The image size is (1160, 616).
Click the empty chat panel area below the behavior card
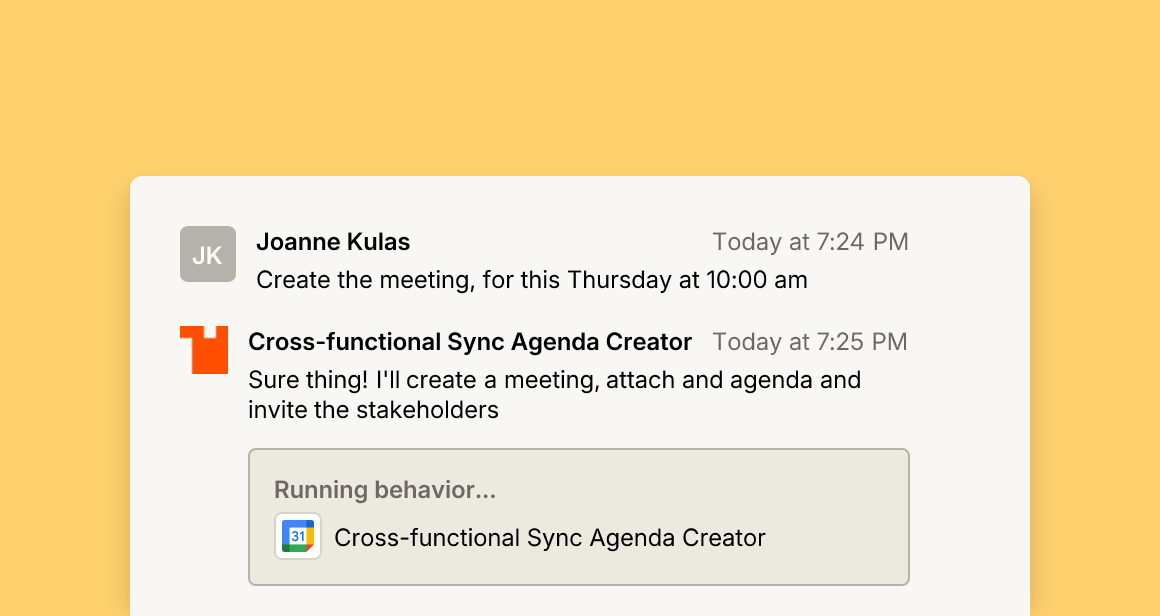(580, 600)
